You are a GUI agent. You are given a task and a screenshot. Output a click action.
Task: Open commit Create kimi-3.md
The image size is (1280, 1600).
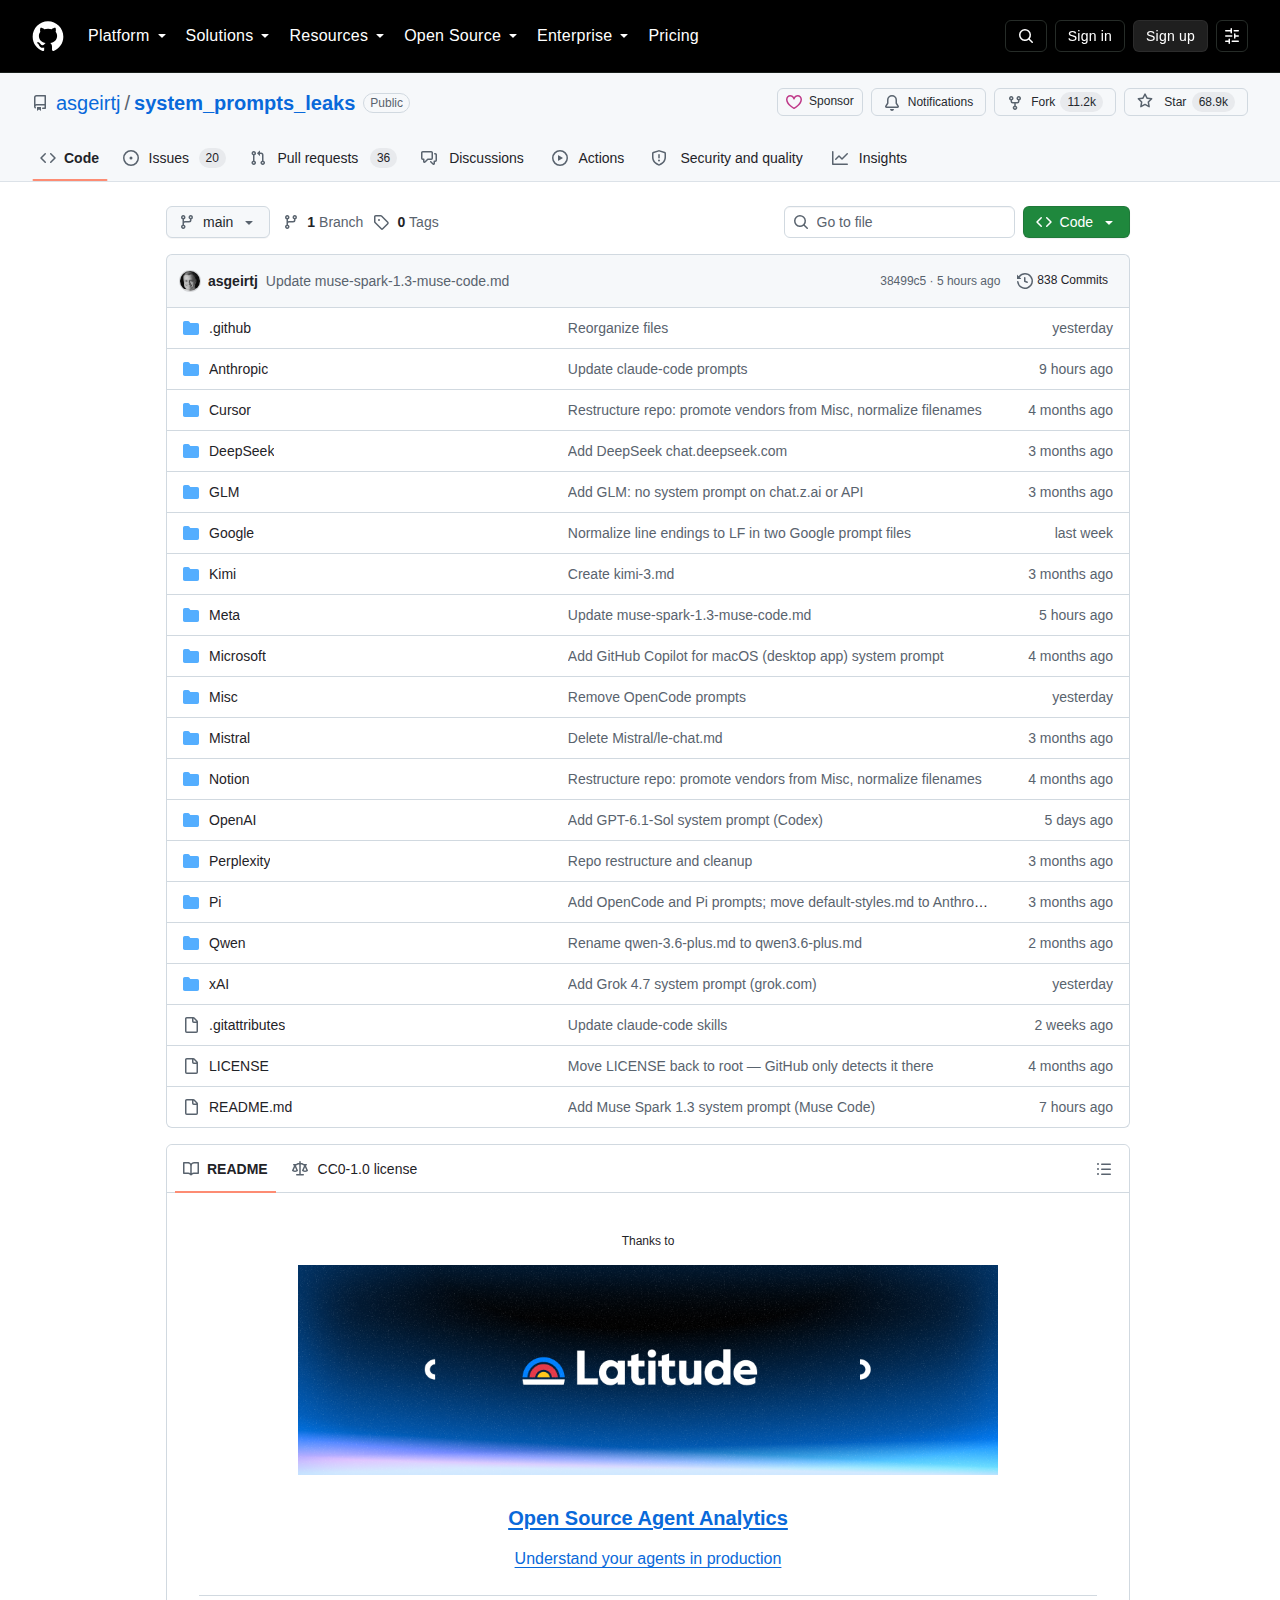pos(621,574)
